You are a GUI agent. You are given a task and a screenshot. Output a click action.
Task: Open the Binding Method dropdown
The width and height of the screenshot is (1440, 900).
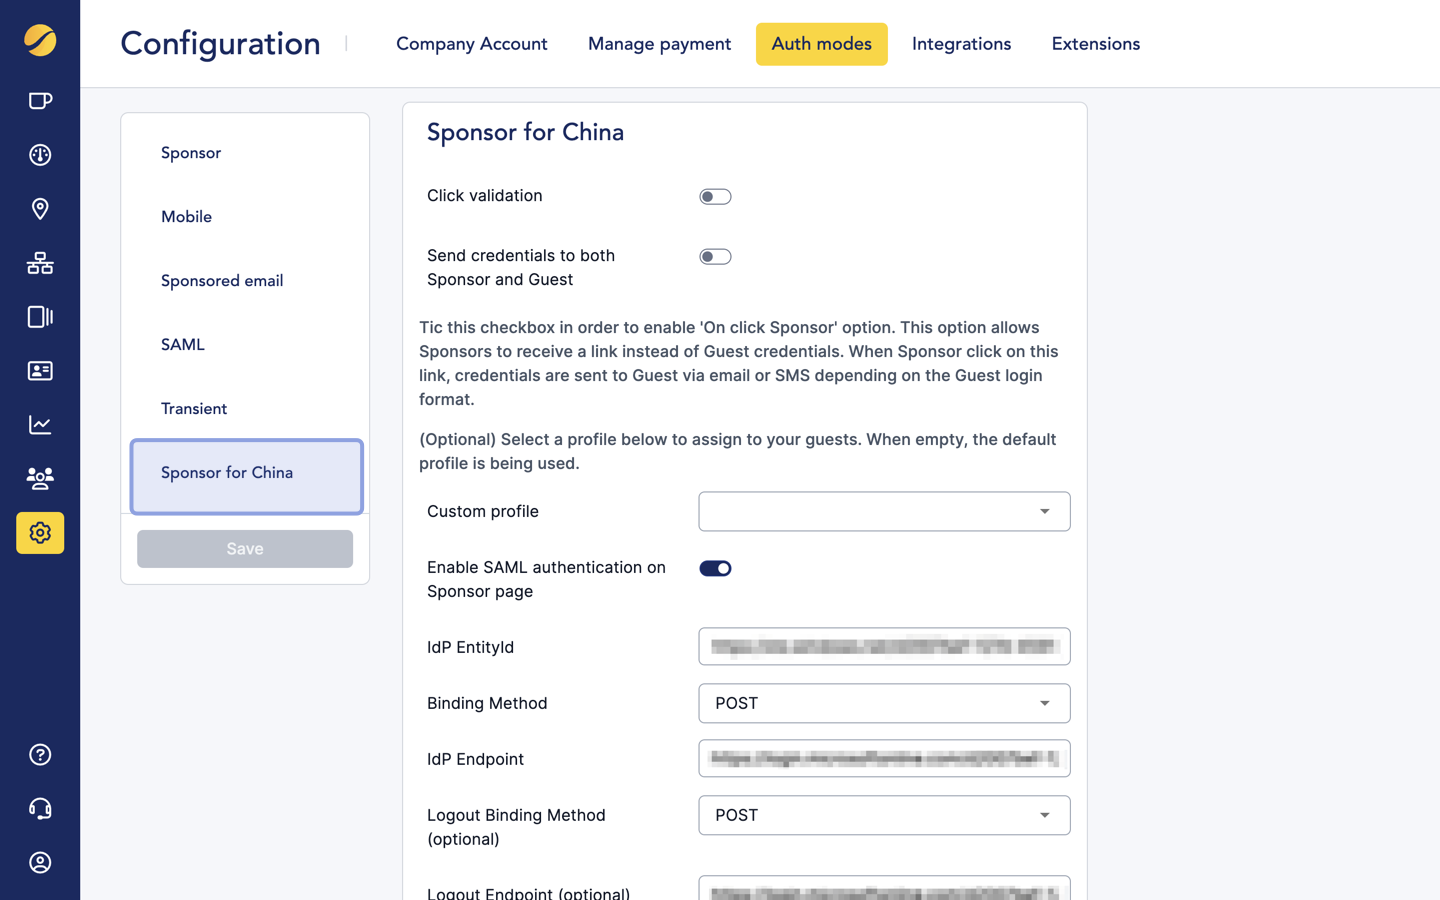(x=884, y=703)
